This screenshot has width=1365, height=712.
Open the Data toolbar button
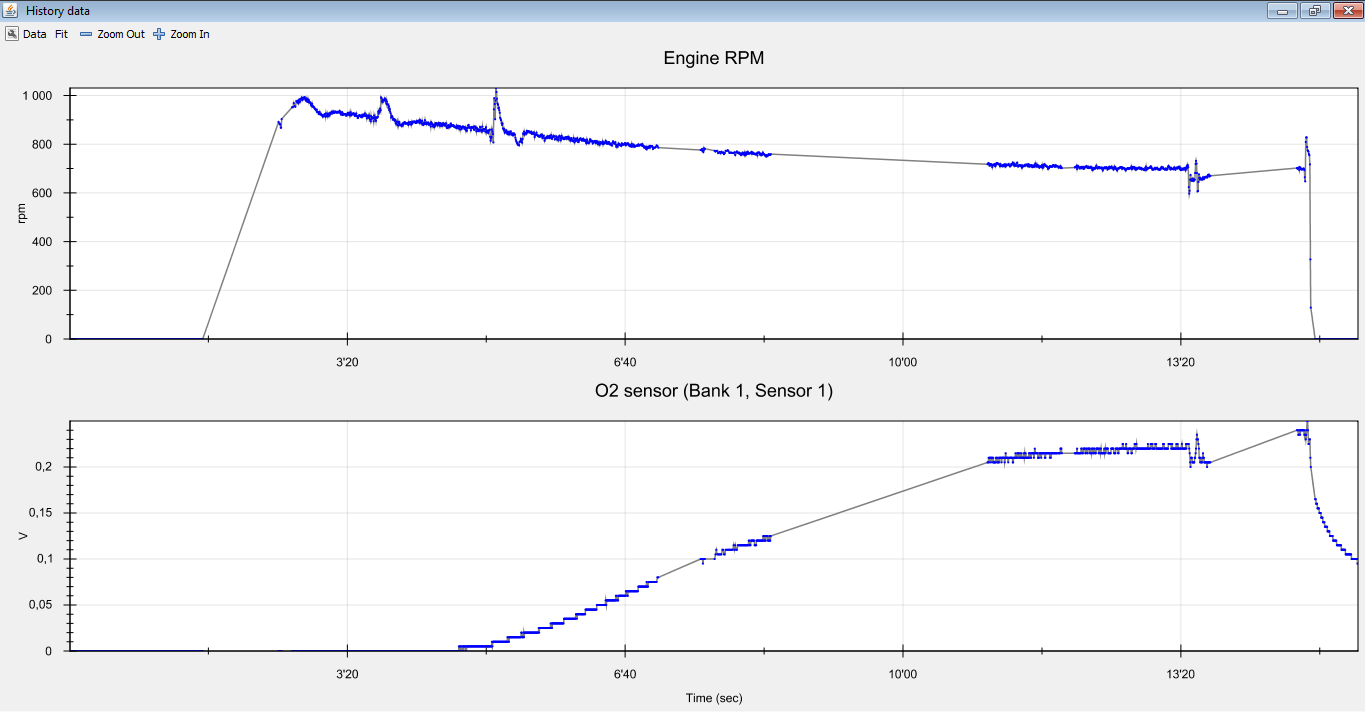pyautogui.click(x=26, y=34)
